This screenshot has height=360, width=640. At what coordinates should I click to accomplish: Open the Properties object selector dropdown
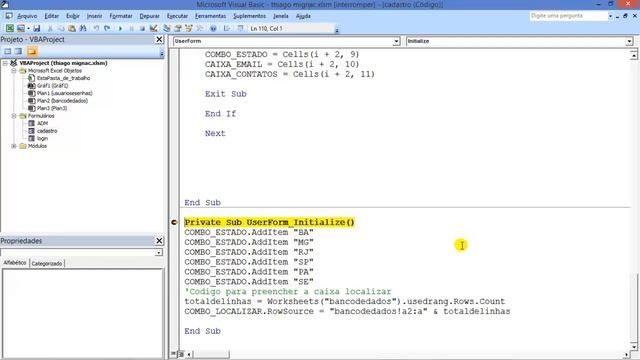pos(158,253)
